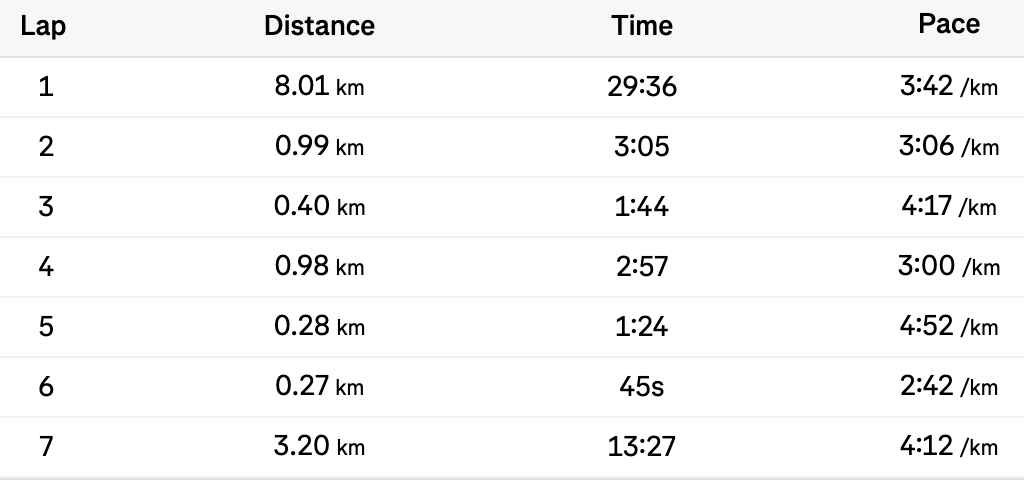The height and width of the screenshot is (480, 1024).
Task: Click the Time column header
Action: (x=642, y=26)
